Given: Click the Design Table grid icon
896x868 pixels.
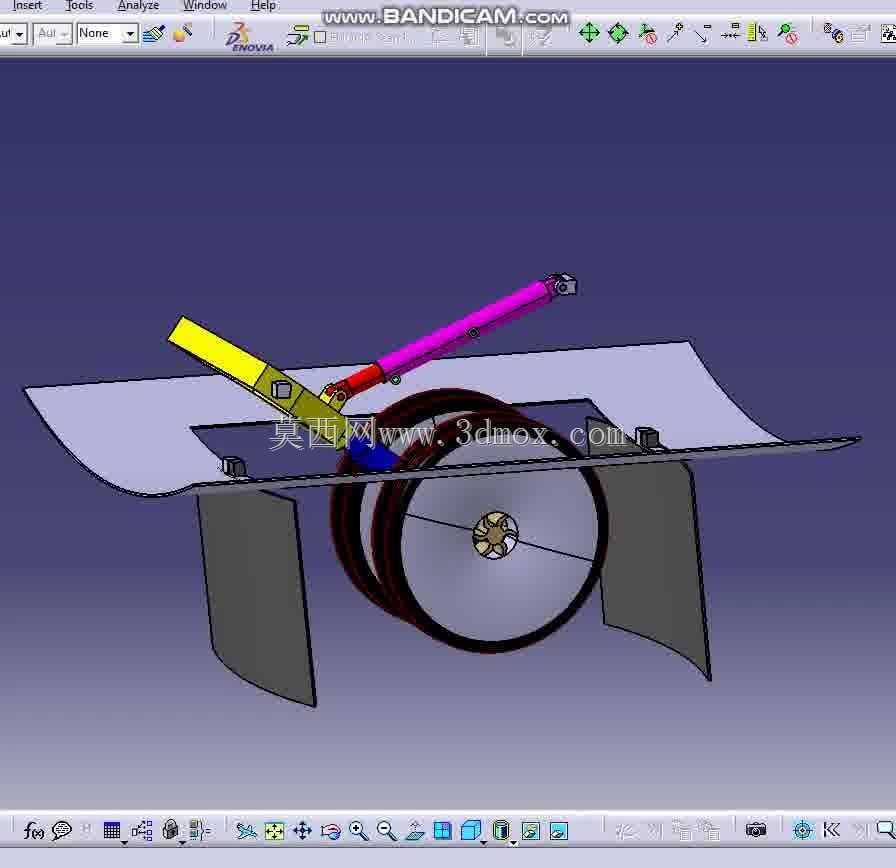Looking at the screenshot, I should (112, 830).
